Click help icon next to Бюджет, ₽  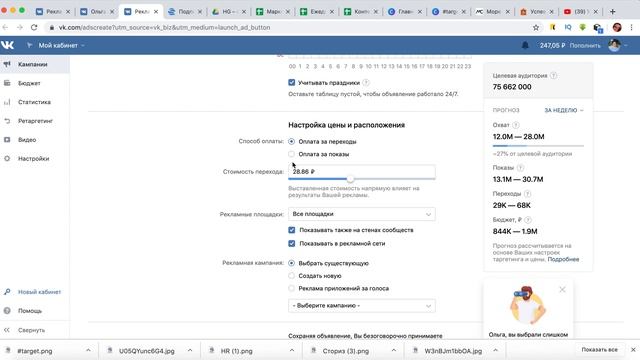tap(528, 220)
